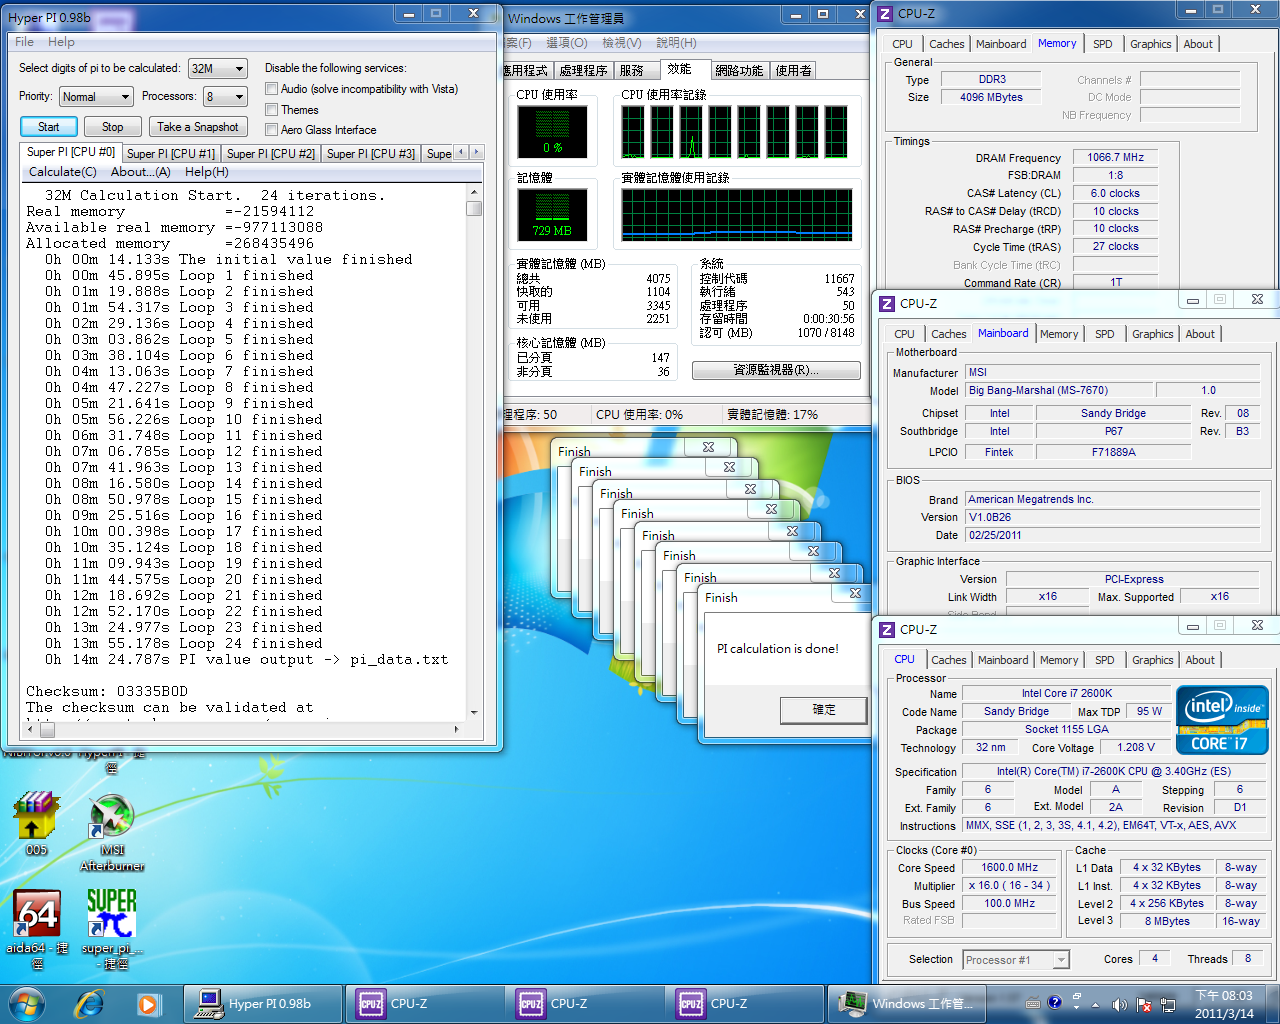Open the Windows Start orb
The image size is (1280, 1024).
[x=27, y=1003]
